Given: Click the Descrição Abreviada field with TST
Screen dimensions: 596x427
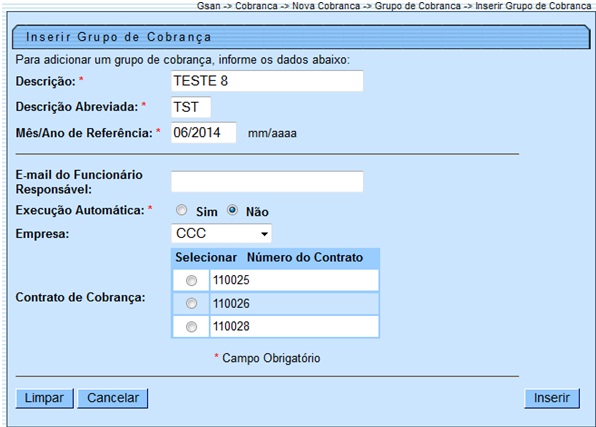Looking at the screenshot, I should pyautogui.click(x=191, y=107).
